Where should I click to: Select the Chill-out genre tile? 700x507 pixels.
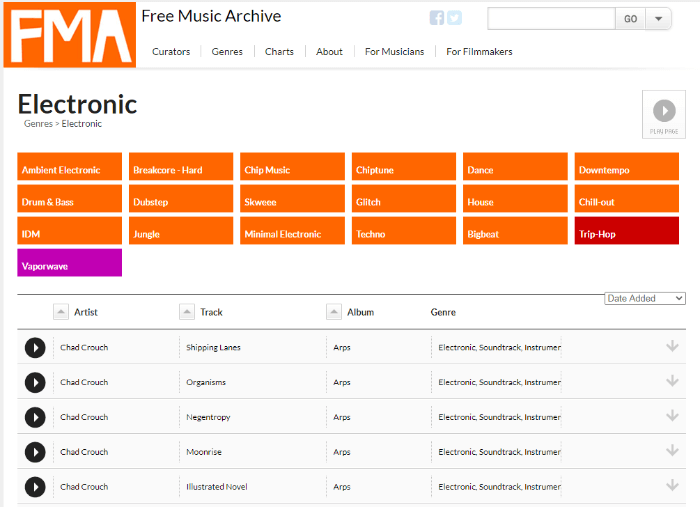pyautogui.click(x=627, y=199)
